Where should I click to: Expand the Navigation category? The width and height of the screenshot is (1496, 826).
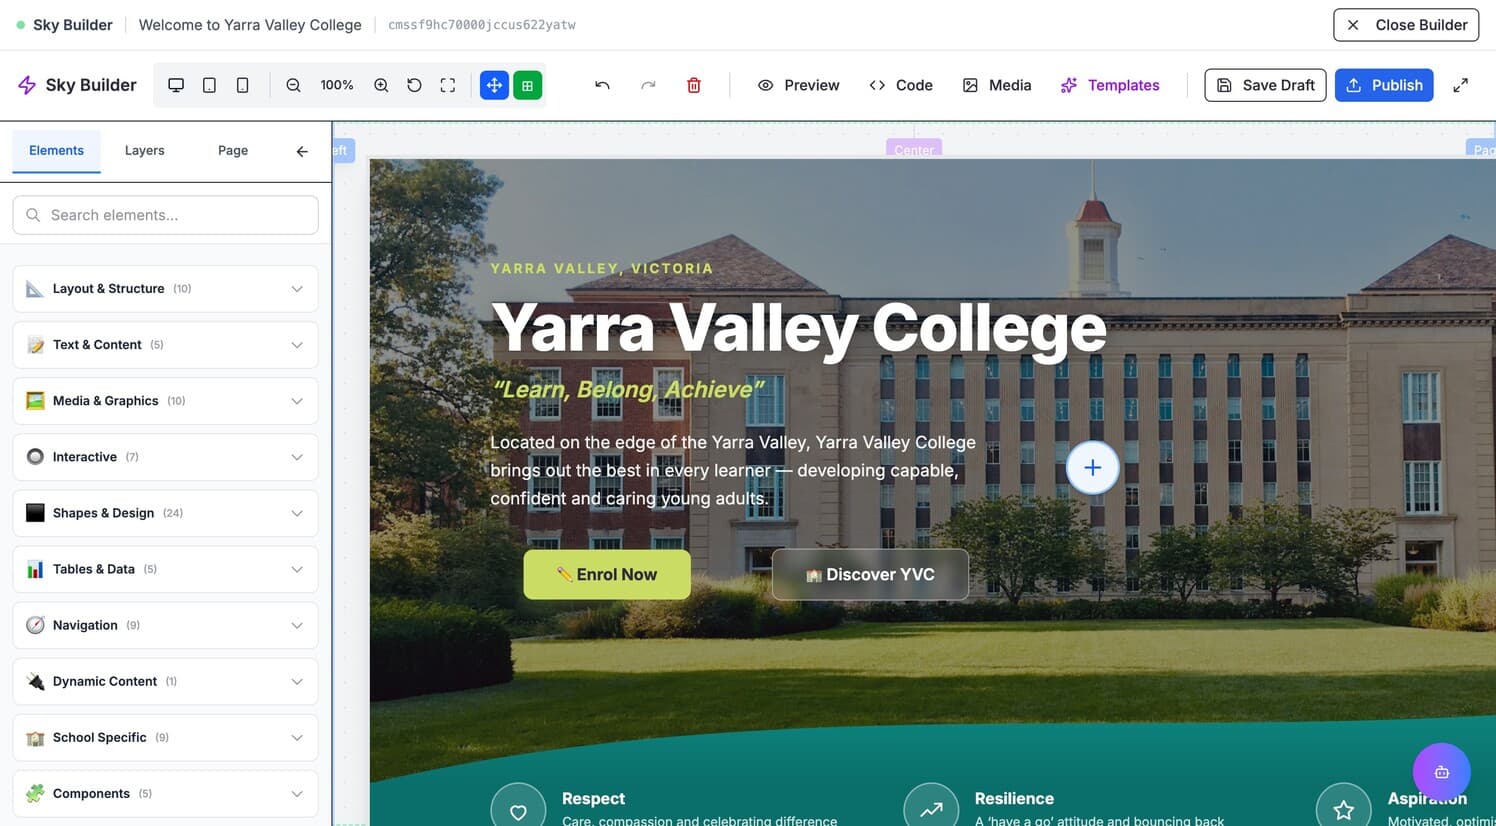166,625
